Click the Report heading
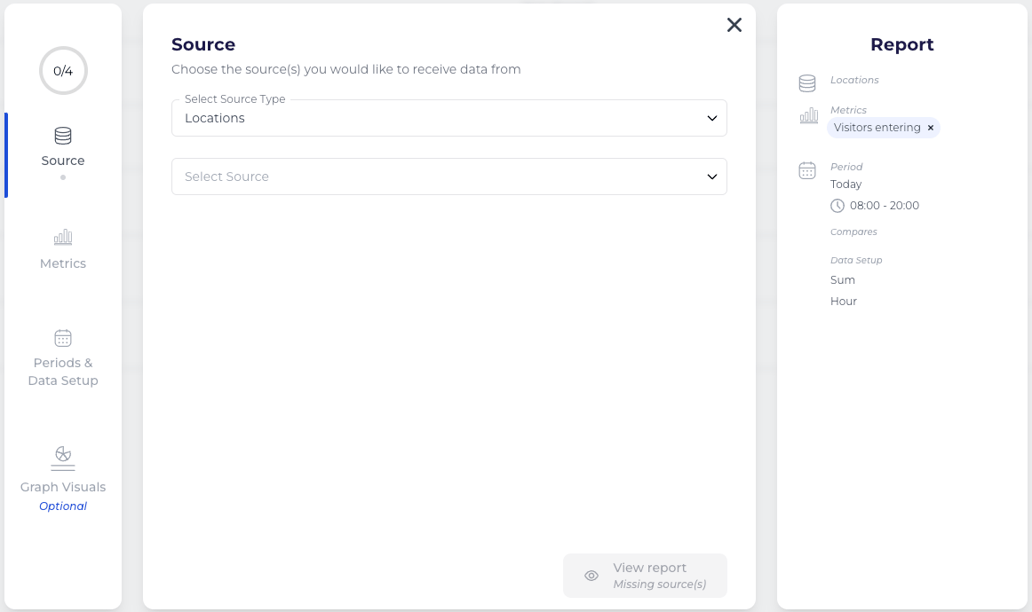Image resolution: width=1032 pixels, height=612 pixels. [902, 45]
